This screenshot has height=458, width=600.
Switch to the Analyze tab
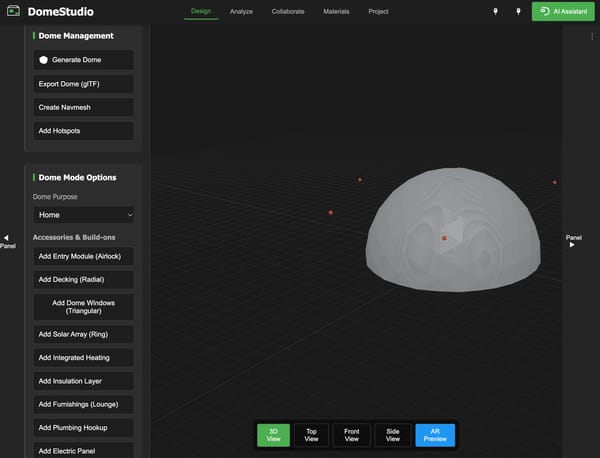coord(241,11)
